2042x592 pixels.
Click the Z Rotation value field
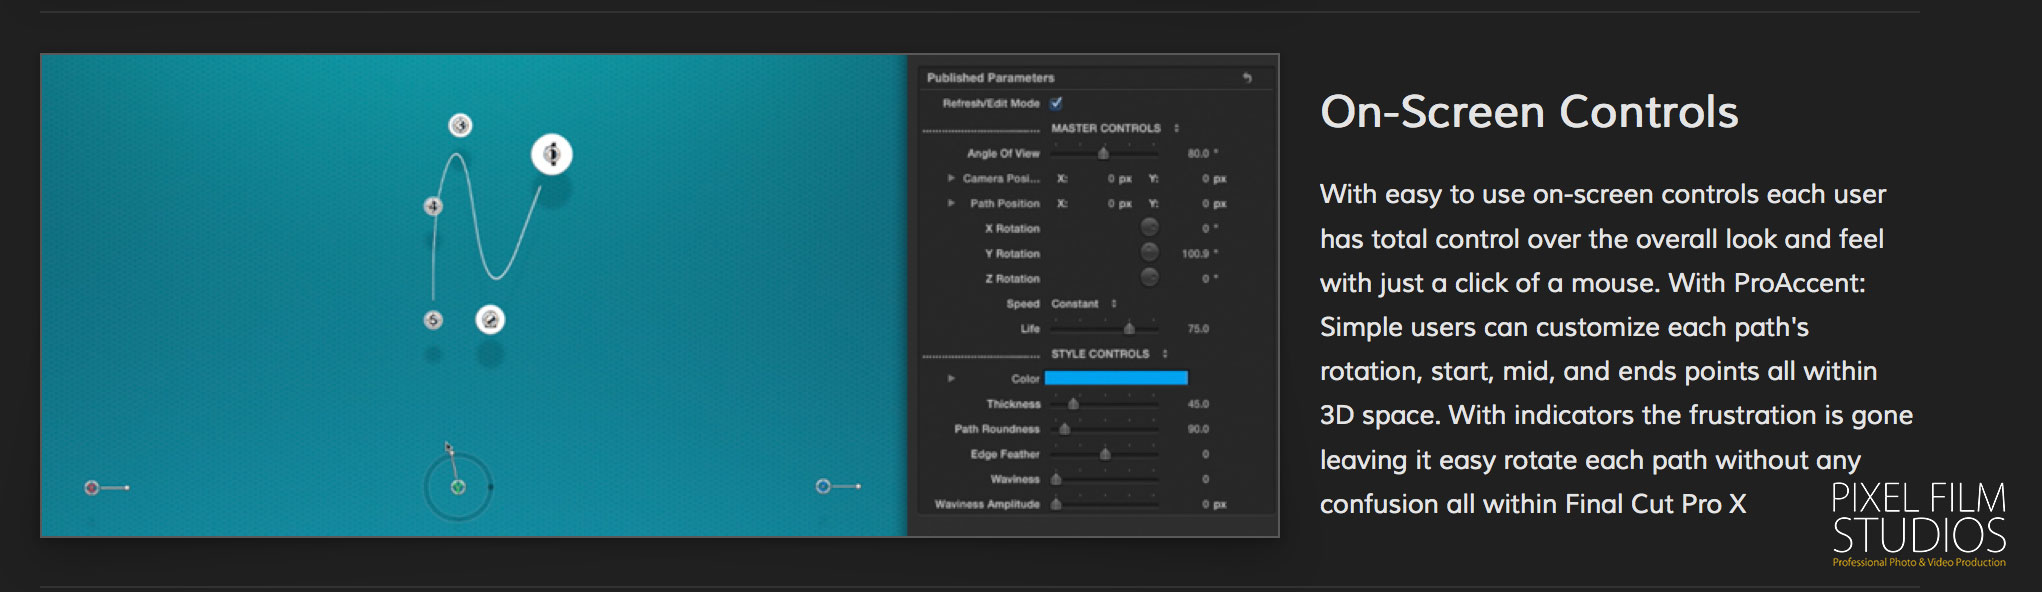pyautogui.click(x=1210, y=278)
